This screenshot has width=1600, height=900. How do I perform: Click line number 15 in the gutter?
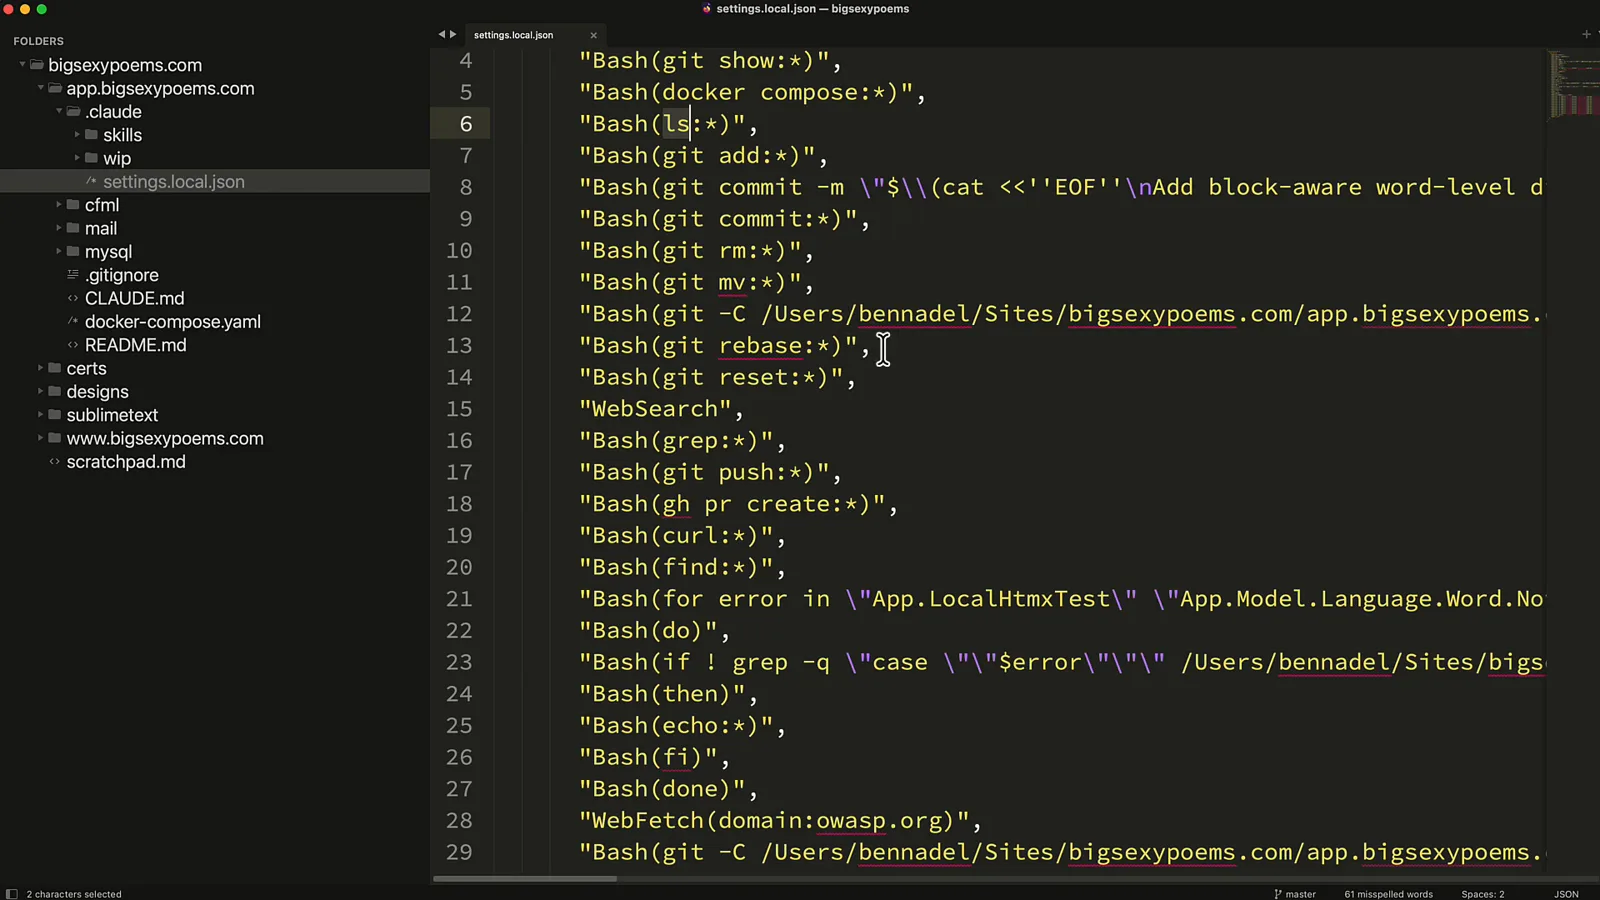pos(459,409)
